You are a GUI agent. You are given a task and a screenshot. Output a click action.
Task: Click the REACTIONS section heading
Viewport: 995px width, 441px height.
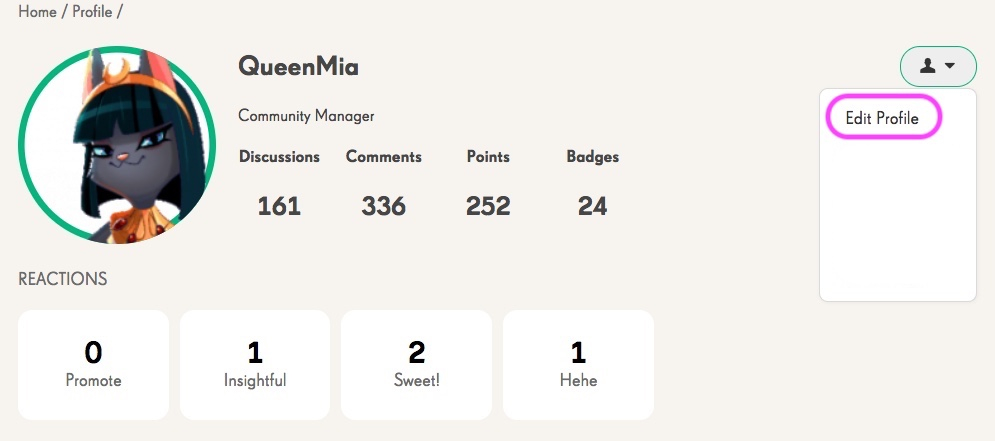[63, 279]
